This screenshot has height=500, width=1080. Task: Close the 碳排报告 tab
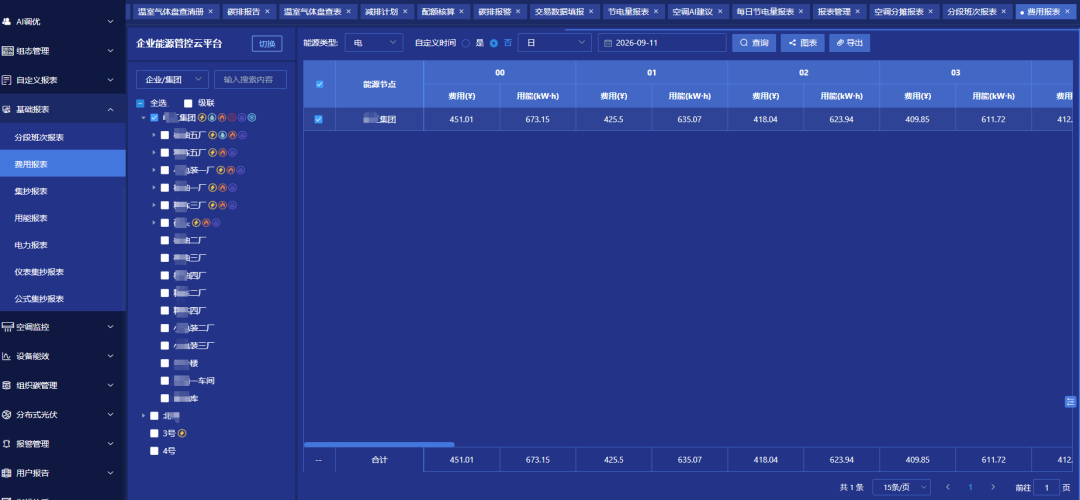coord(267,12)
